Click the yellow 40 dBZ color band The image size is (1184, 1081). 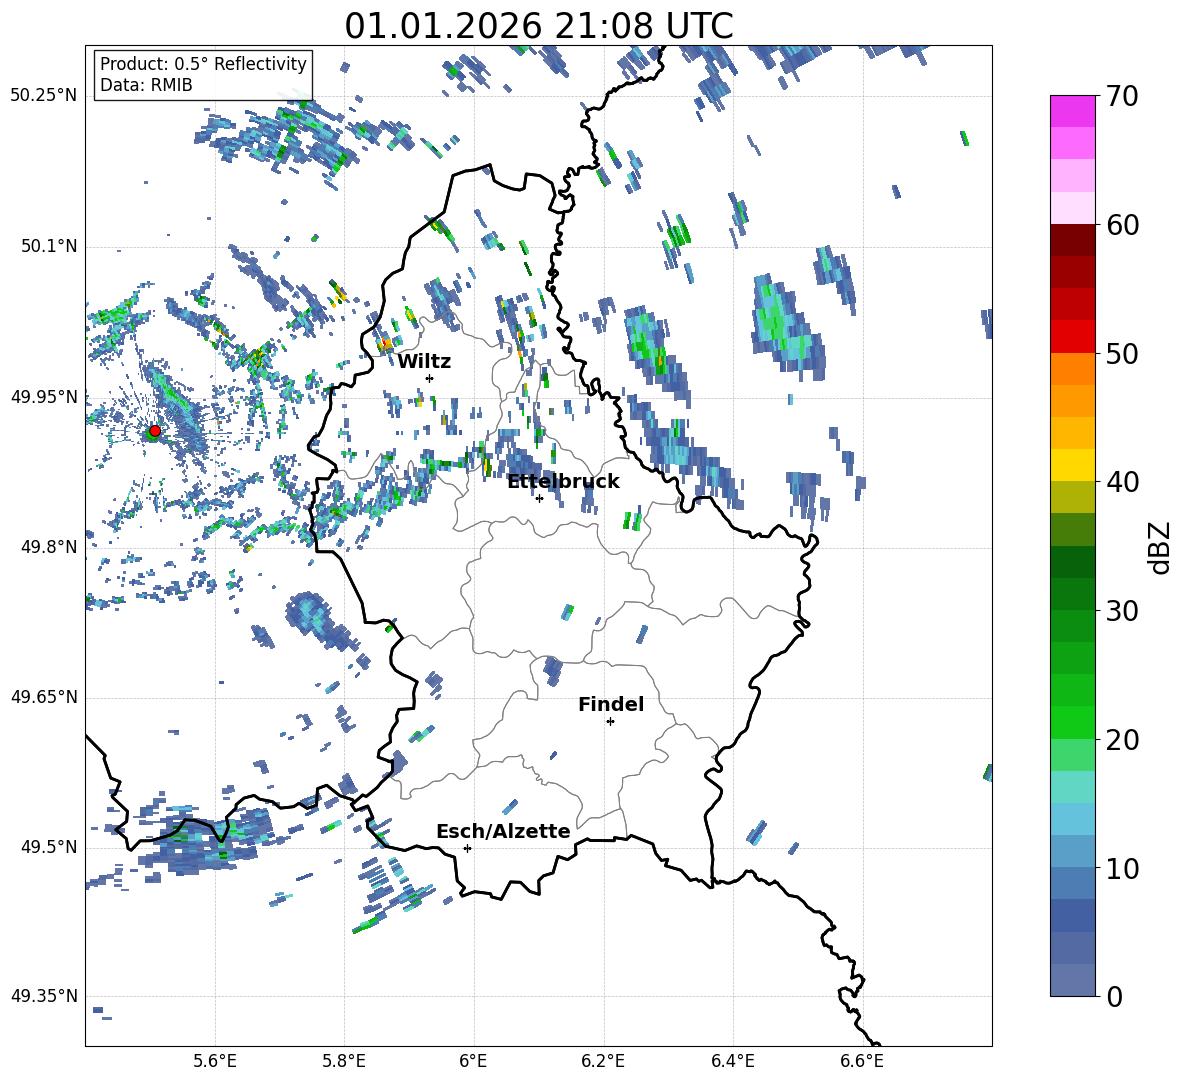(x=1072, y=465)
